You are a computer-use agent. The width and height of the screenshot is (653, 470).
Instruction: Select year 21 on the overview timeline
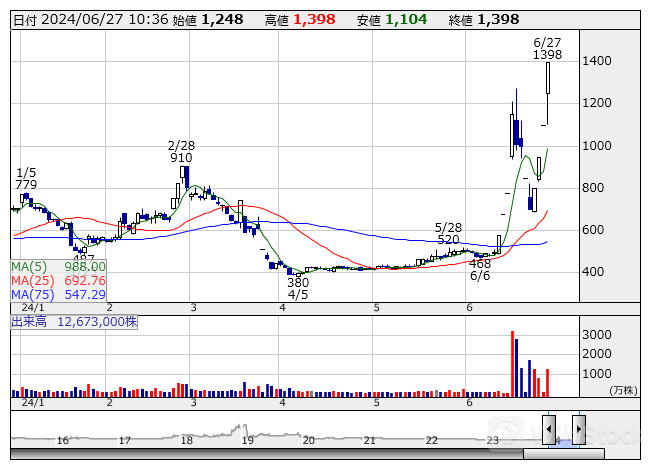pyautogui.click(x=371, y=440)
